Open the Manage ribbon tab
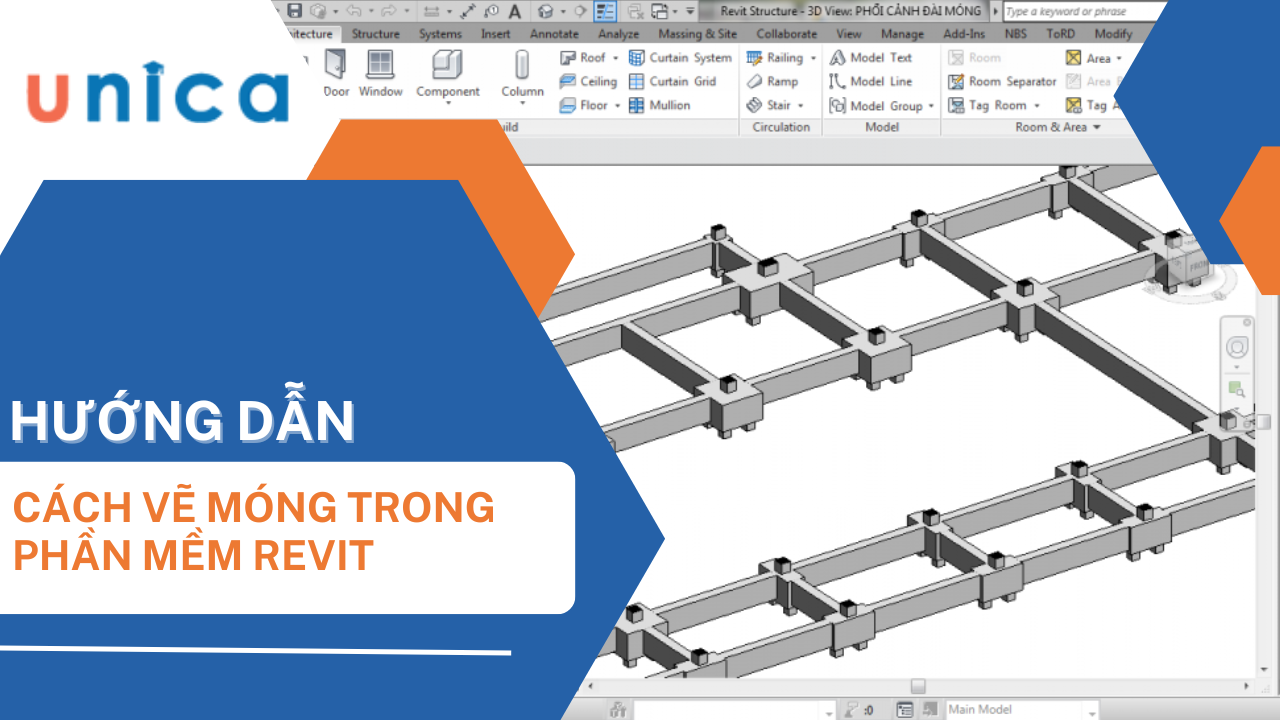 902,34
